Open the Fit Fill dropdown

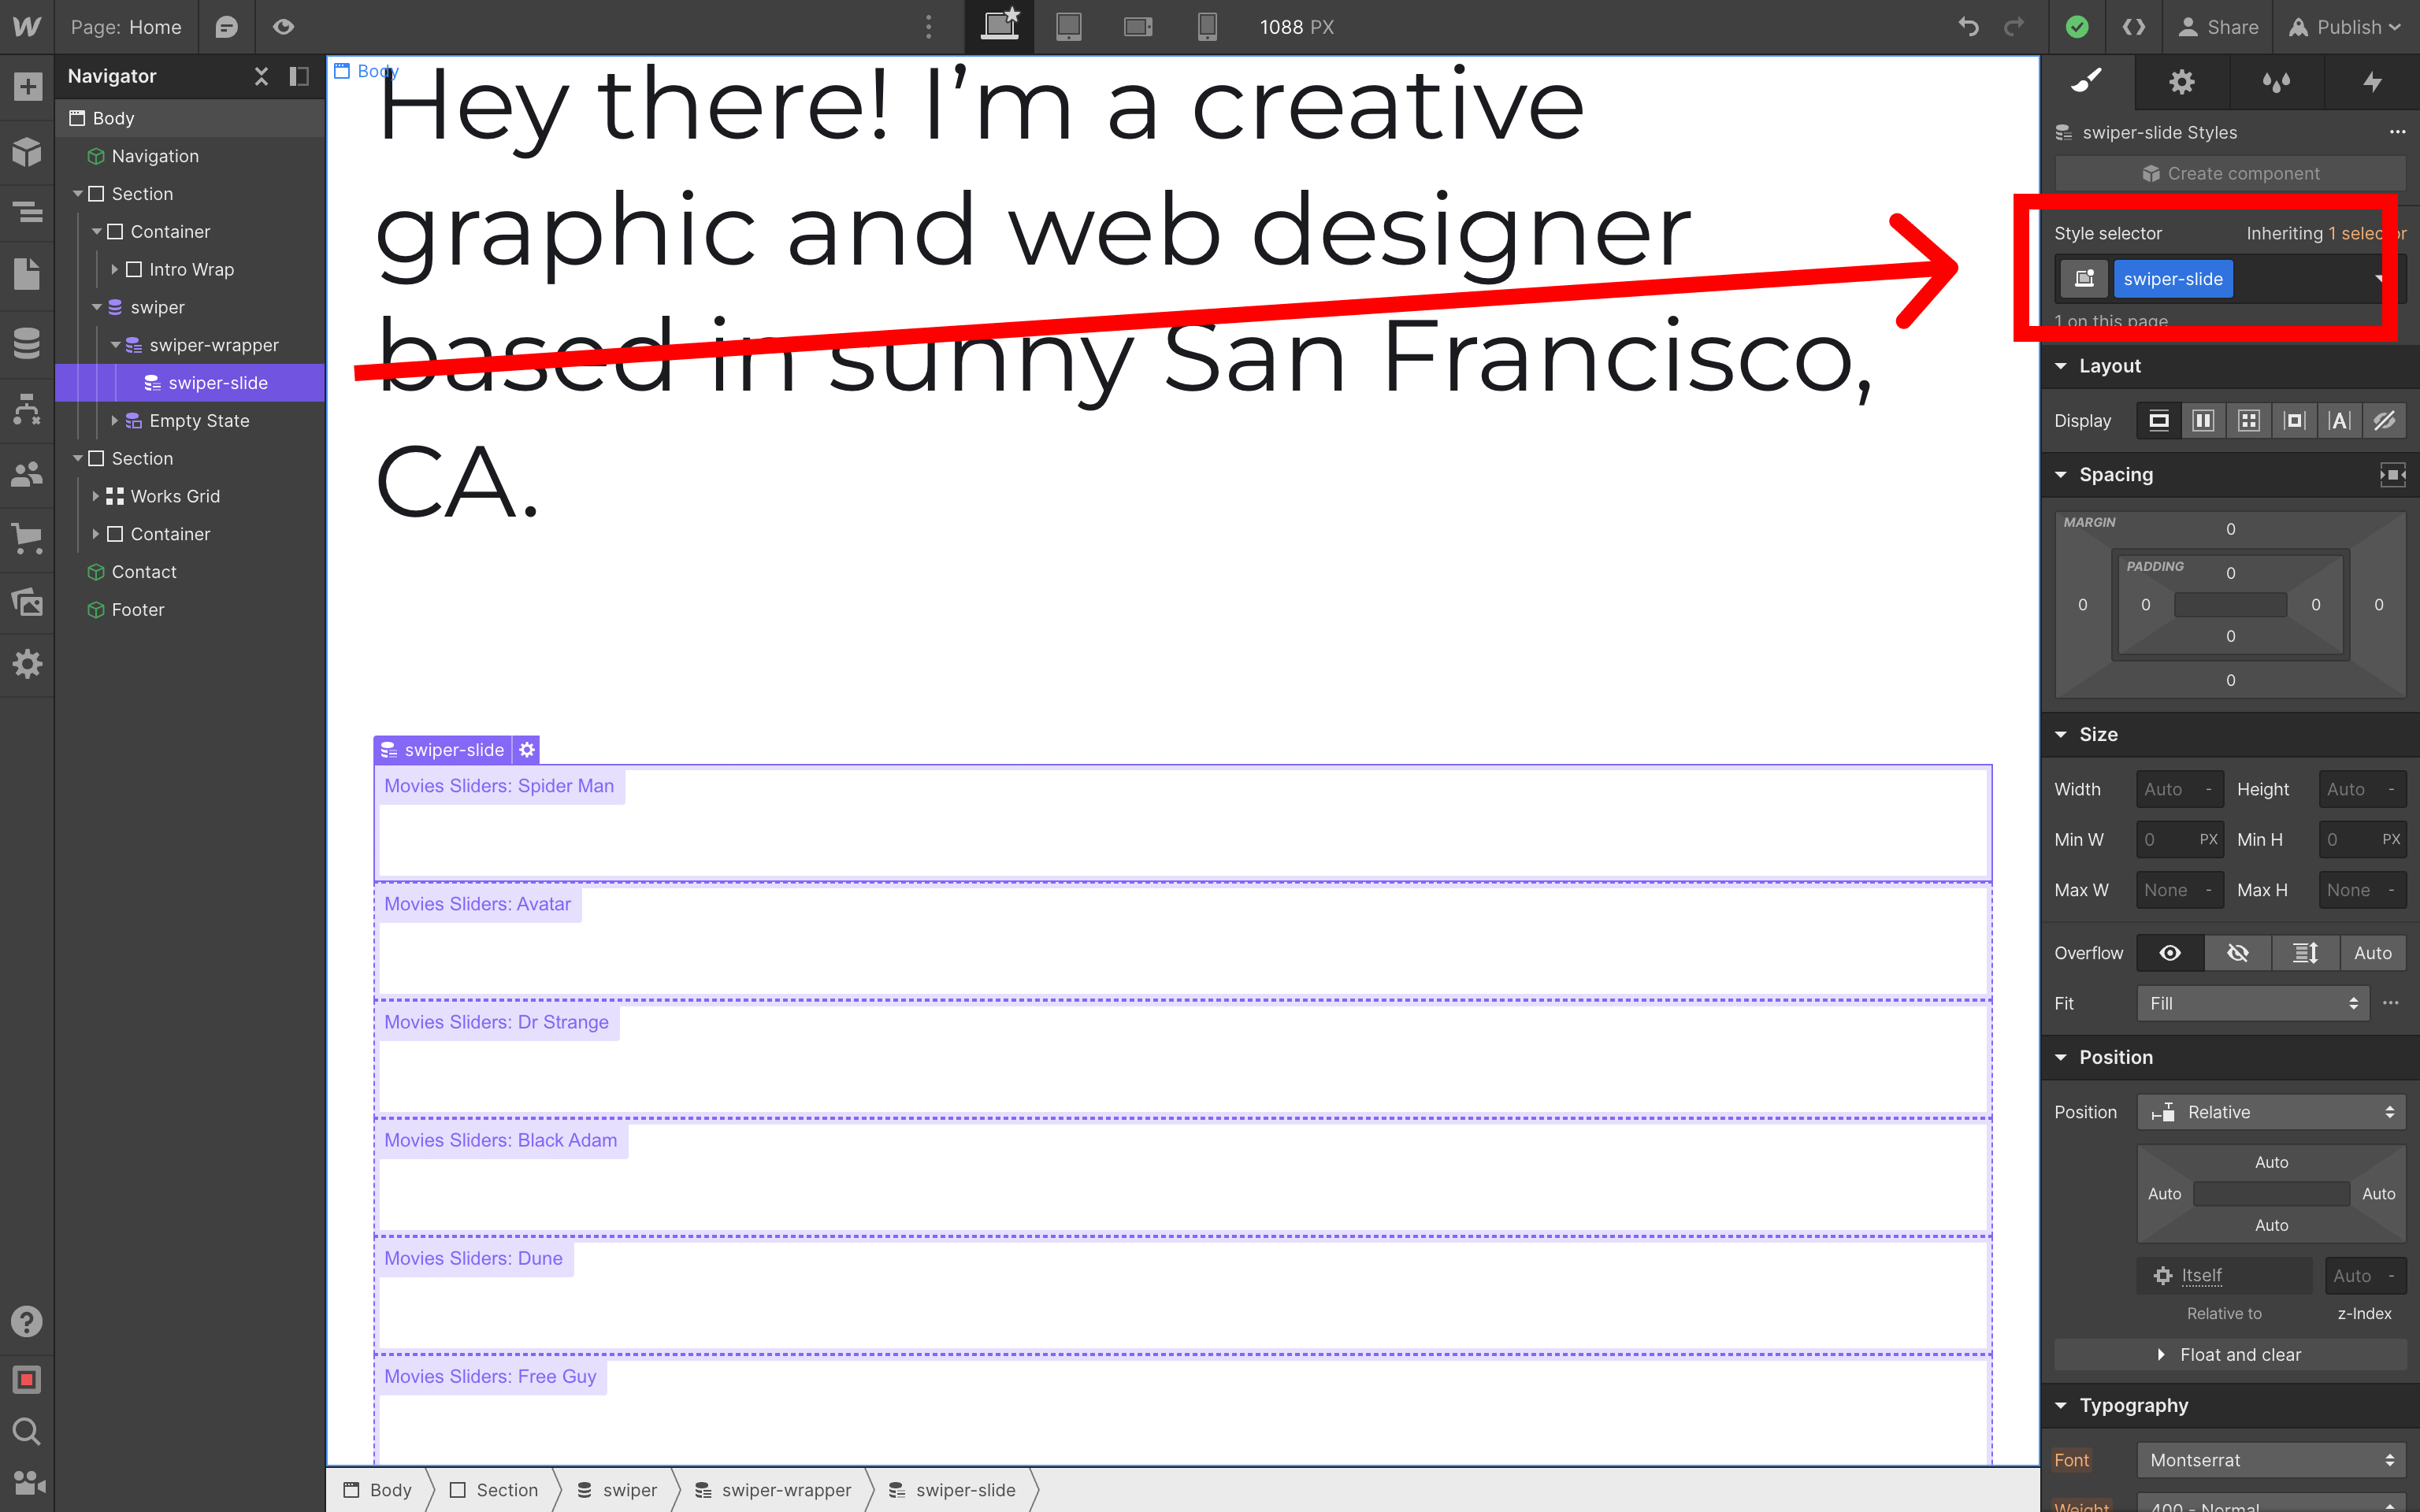pos(2253,1003)
